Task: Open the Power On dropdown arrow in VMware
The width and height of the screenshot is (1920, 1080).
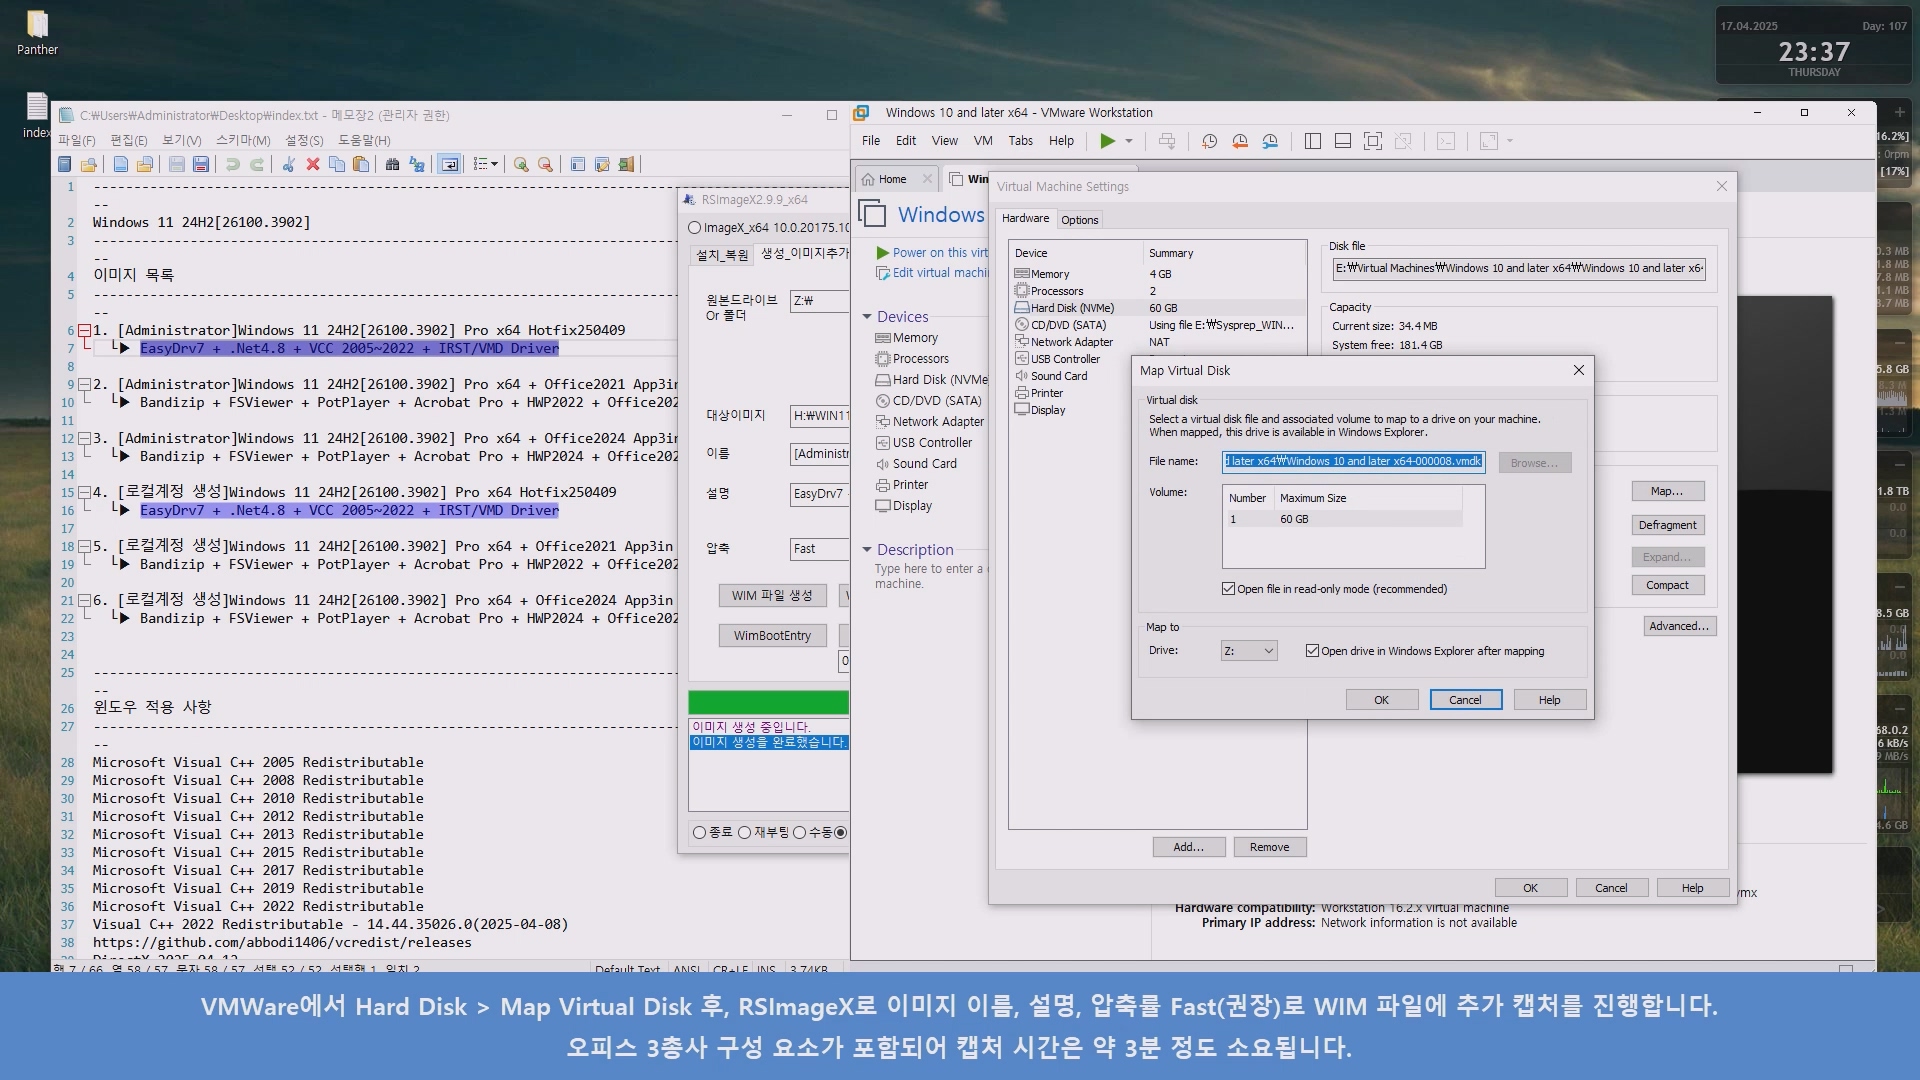Action: 1129,141
